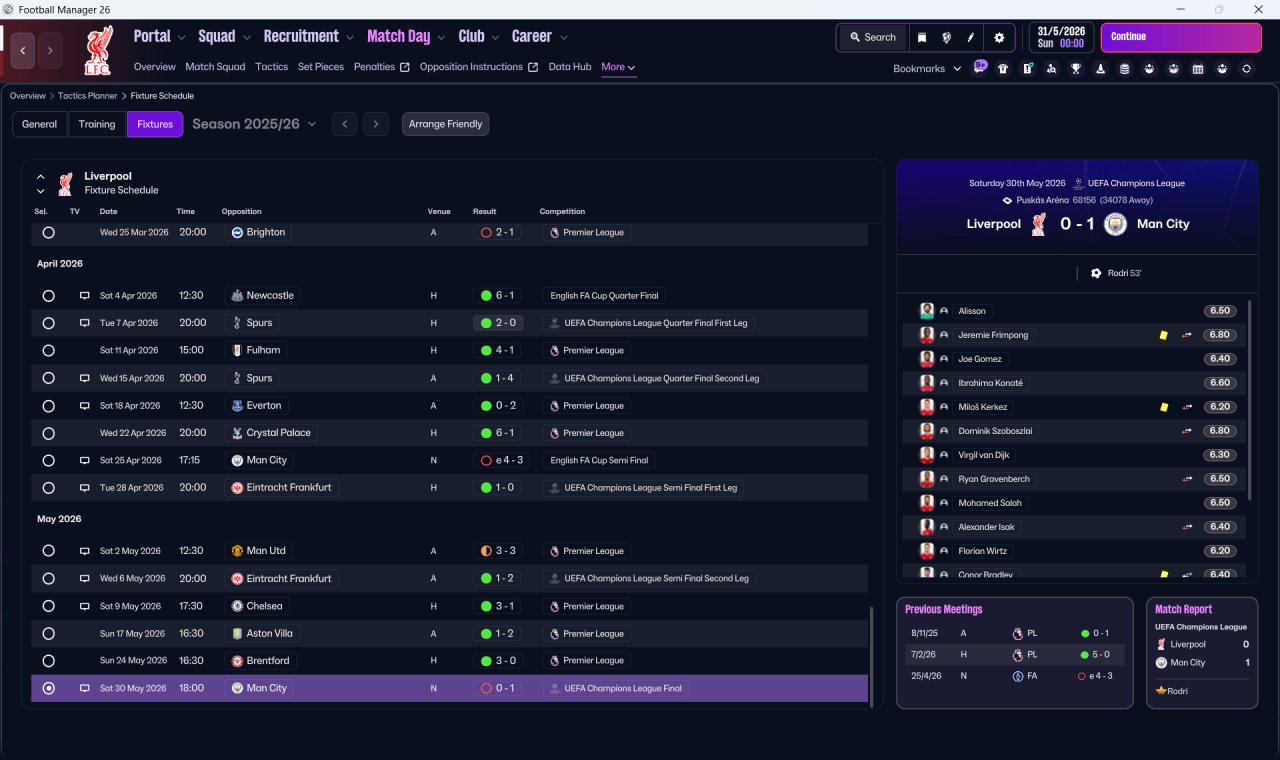
Task: Click TV icon on Man Utd row
Action: point(84,551)
